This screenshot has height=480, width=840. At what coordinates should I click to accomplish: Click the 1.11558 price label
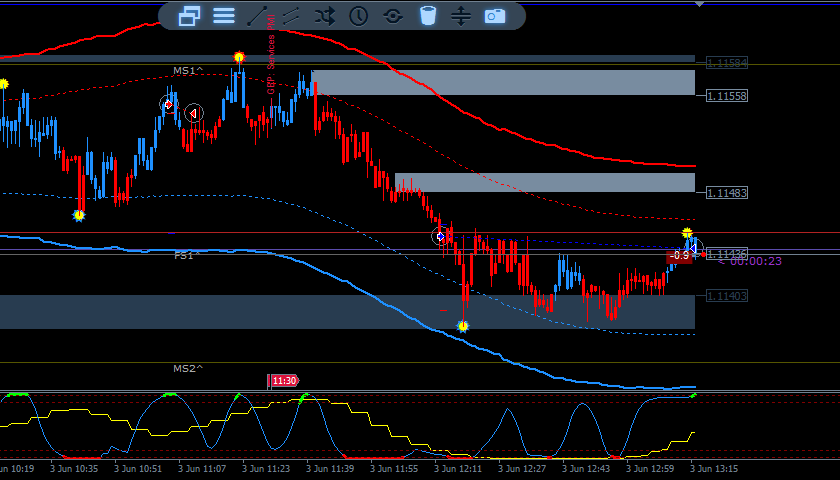click(726, 96)
